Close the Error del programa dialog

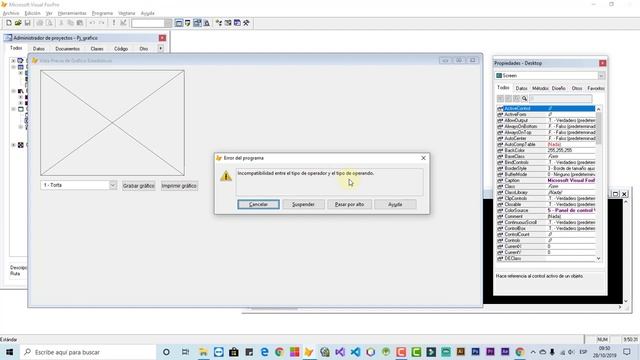[x=423, y=158]
